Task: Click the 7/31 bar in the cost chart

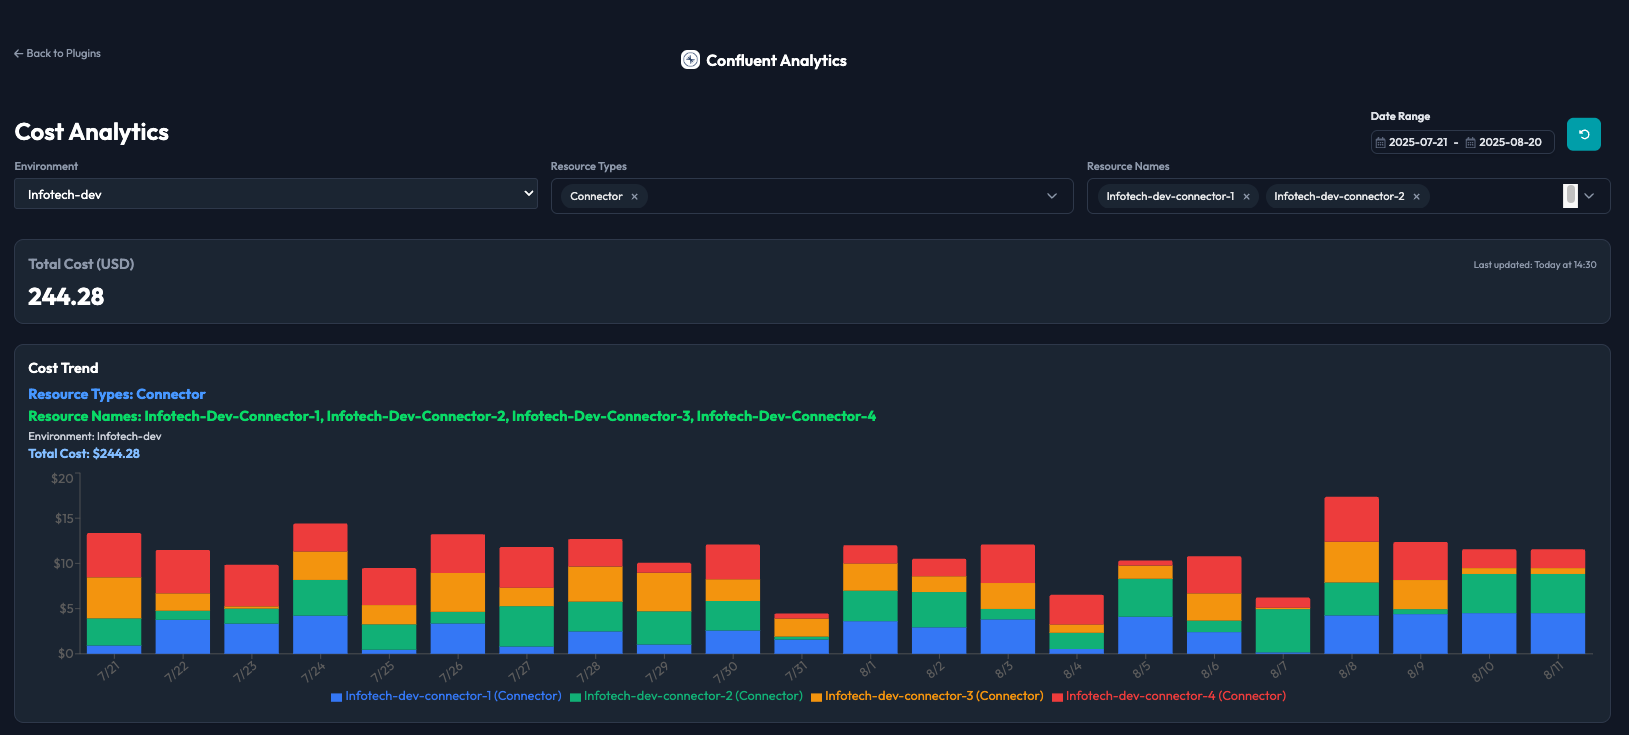Action: click(801, 633)
